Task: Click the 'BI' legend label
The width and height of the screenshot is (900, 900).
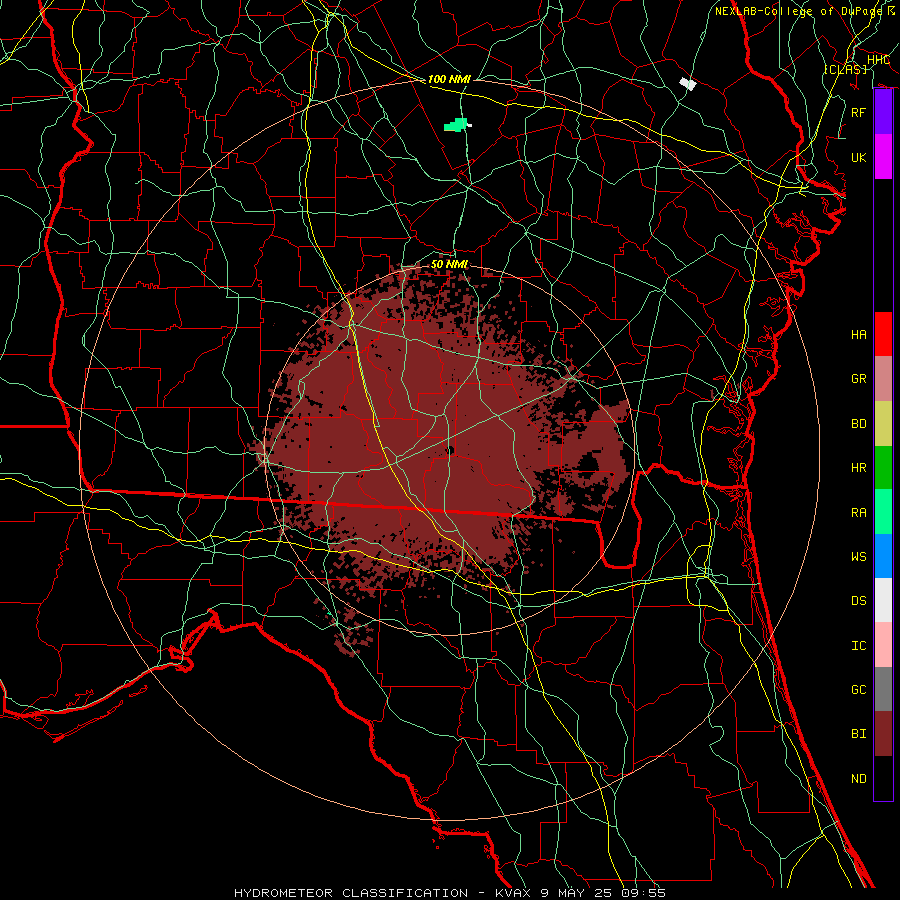Action: (x=859, y=734)
